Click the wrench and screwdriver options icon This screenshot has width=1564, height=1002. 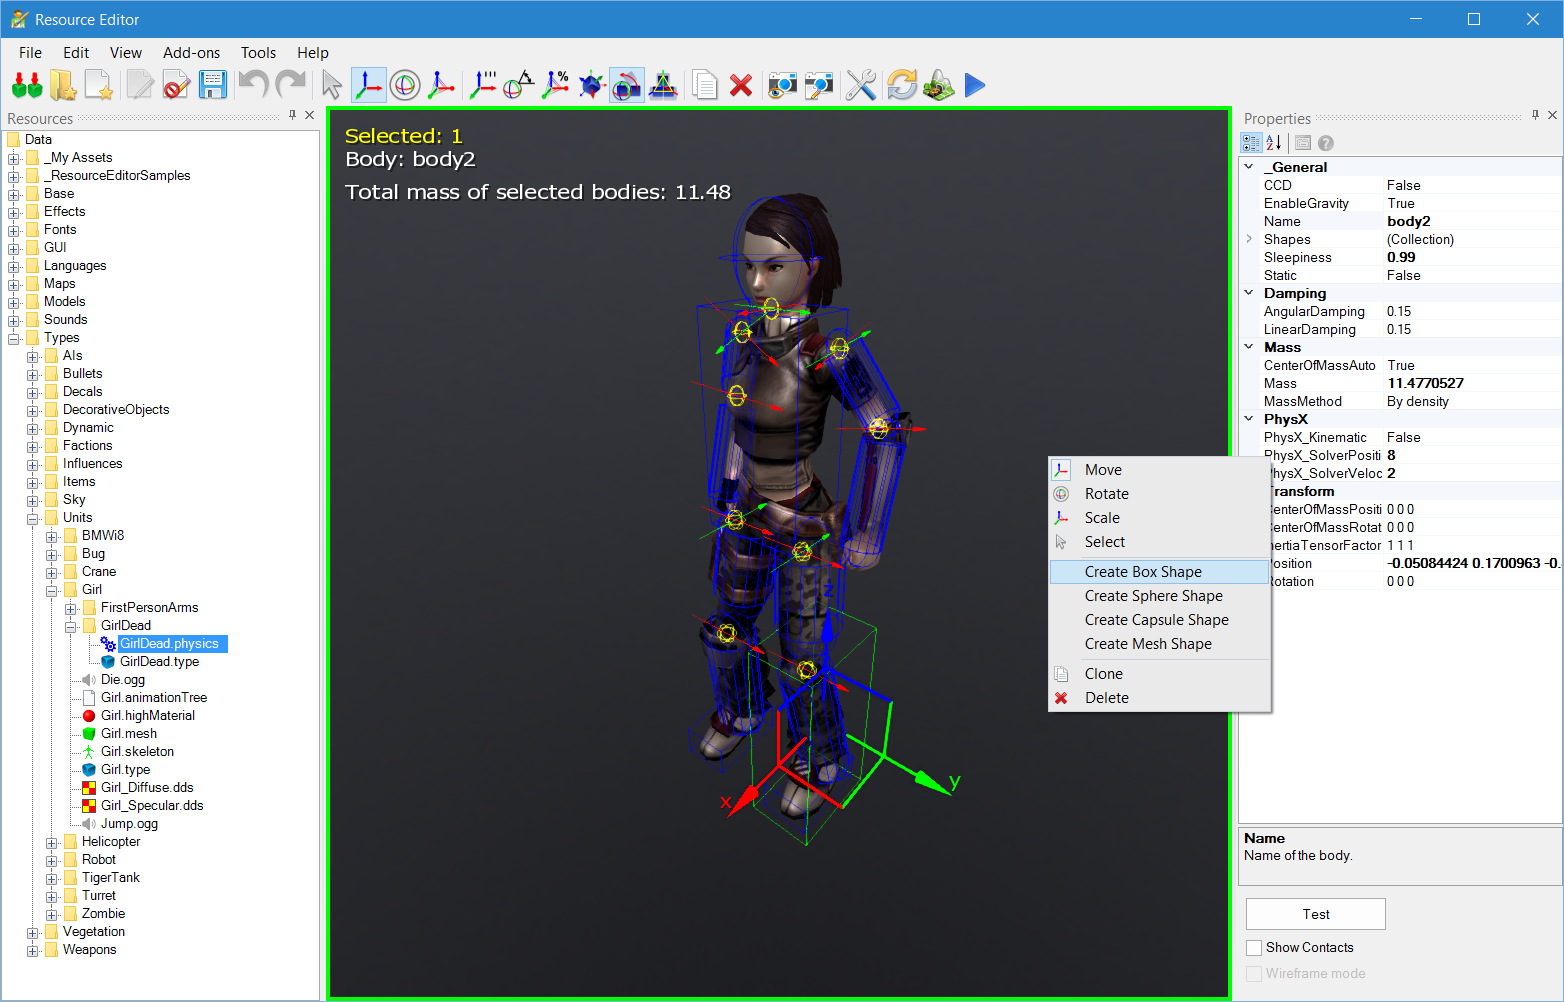(x=860, y=86)
